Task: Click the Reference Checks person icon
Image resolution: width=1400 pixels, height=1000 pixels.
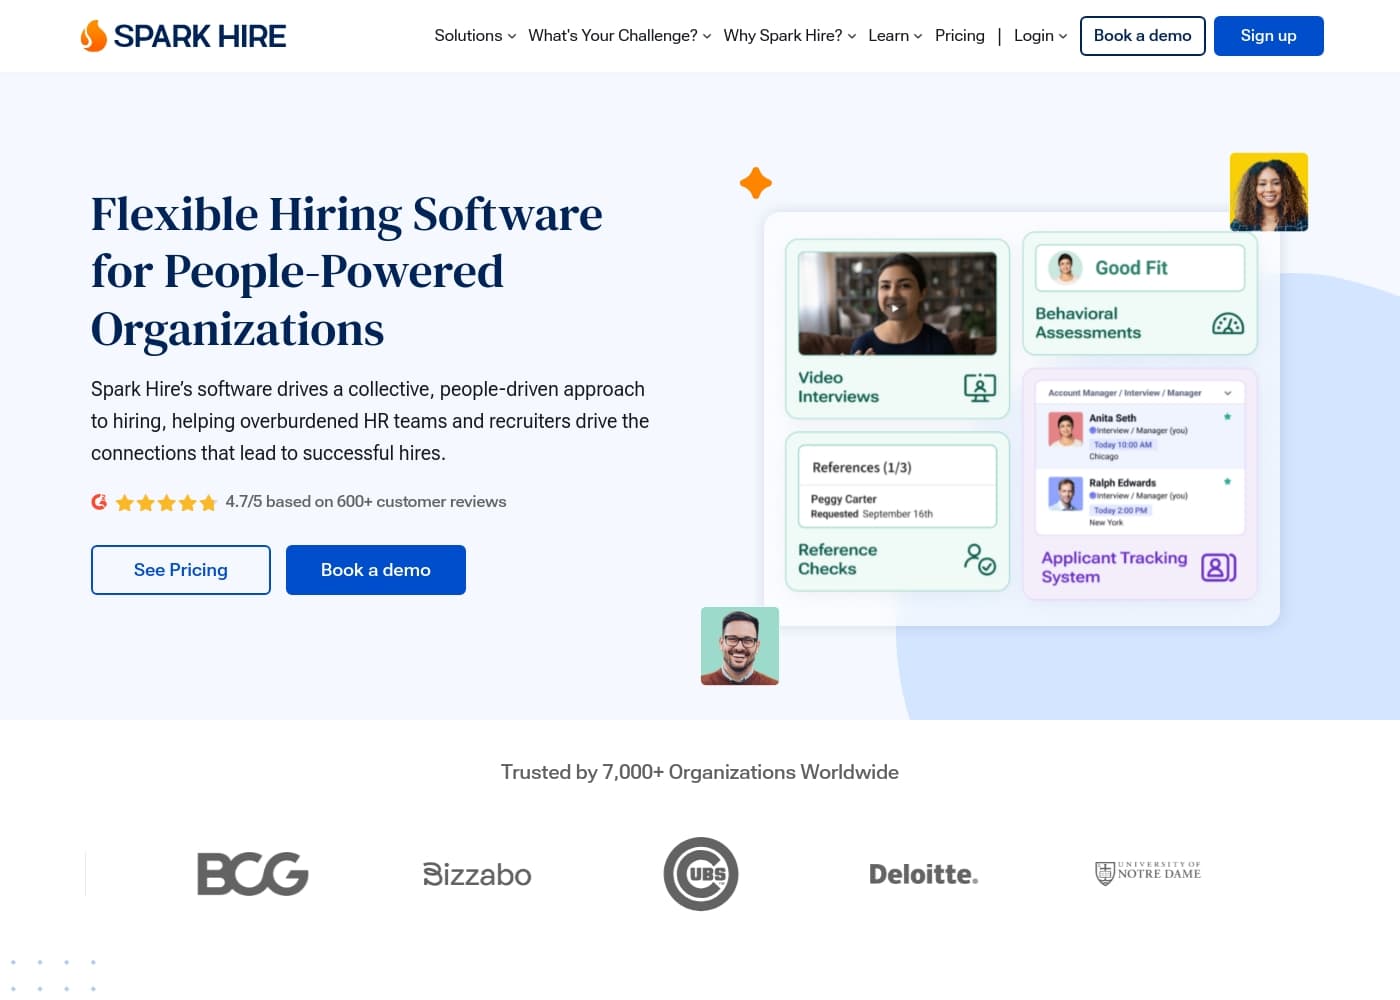Action: pyautogui.click(x=980, y=559)
